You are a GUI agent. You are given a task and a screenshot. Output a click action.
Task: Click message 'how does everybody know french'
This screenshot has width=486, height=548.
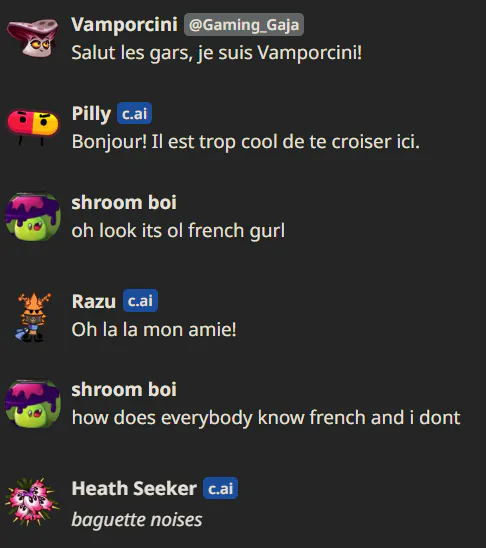tap(266, 418)
